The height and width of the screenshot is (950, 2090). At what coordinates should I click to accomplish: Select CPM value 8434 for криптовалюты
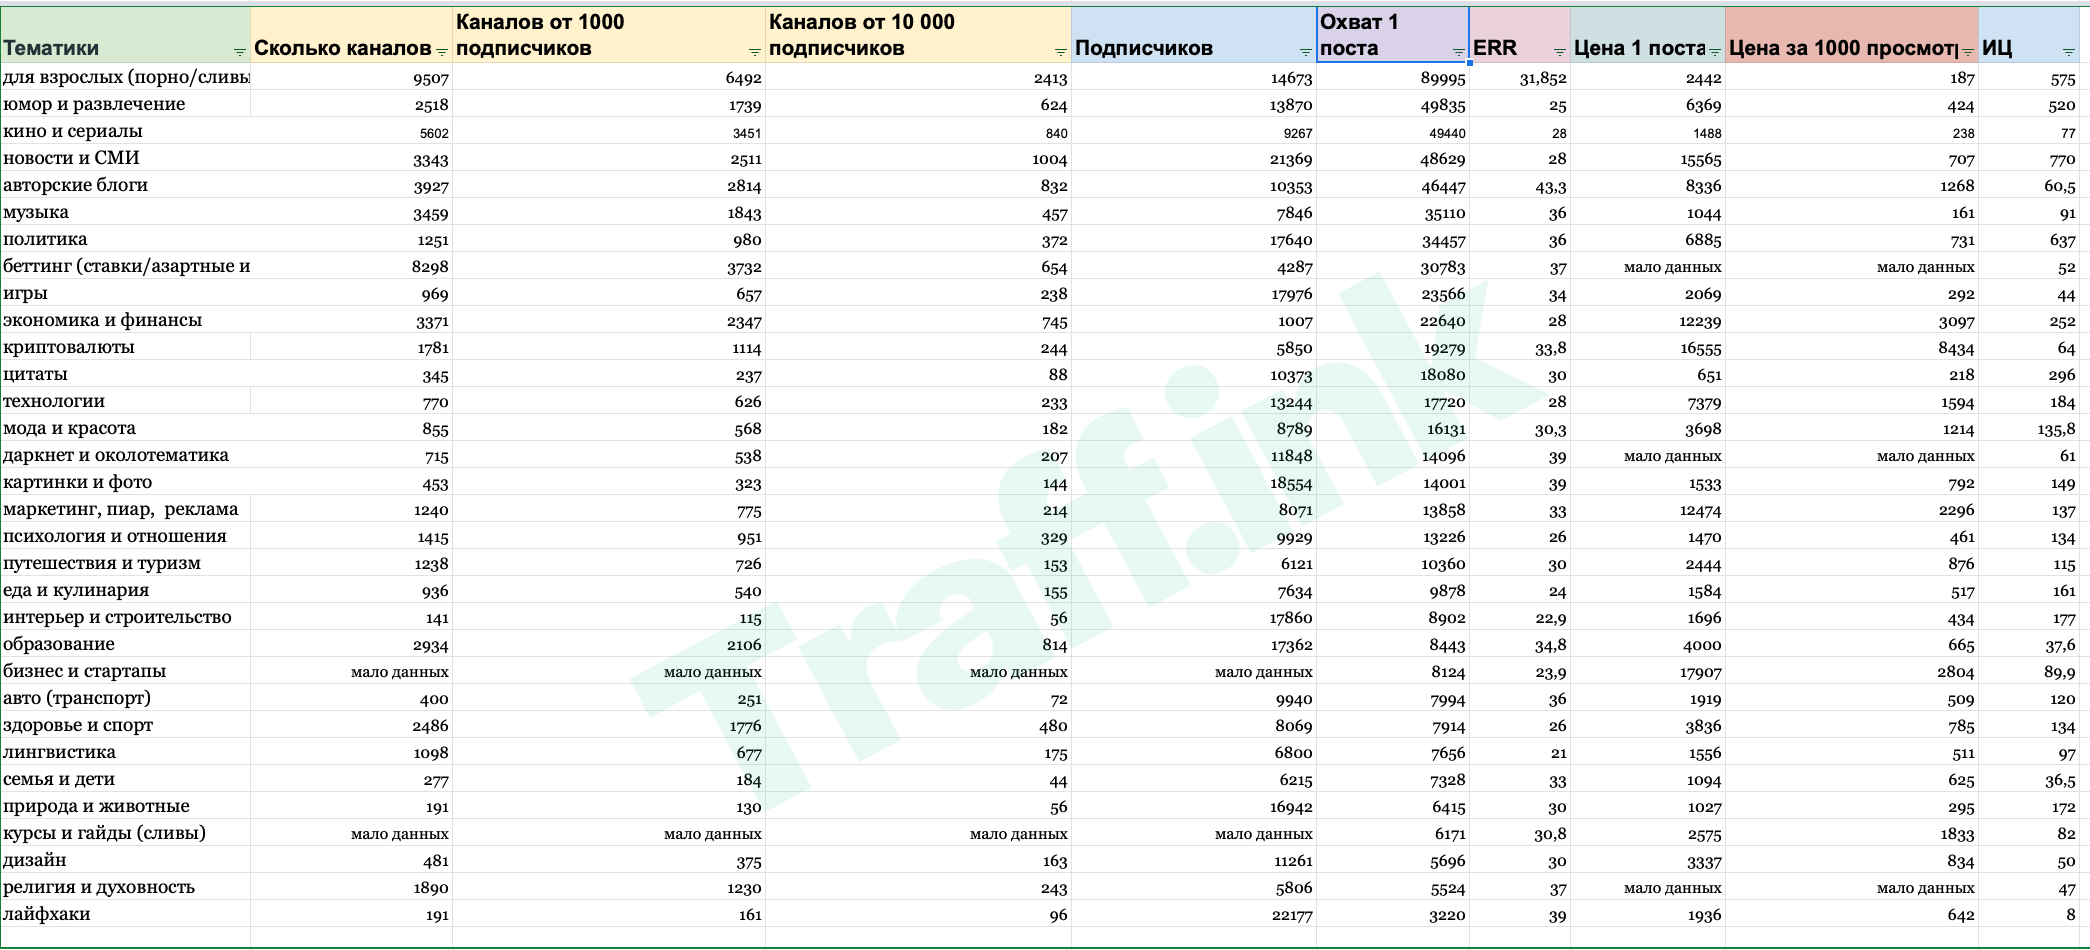[x=1852, y=347]
